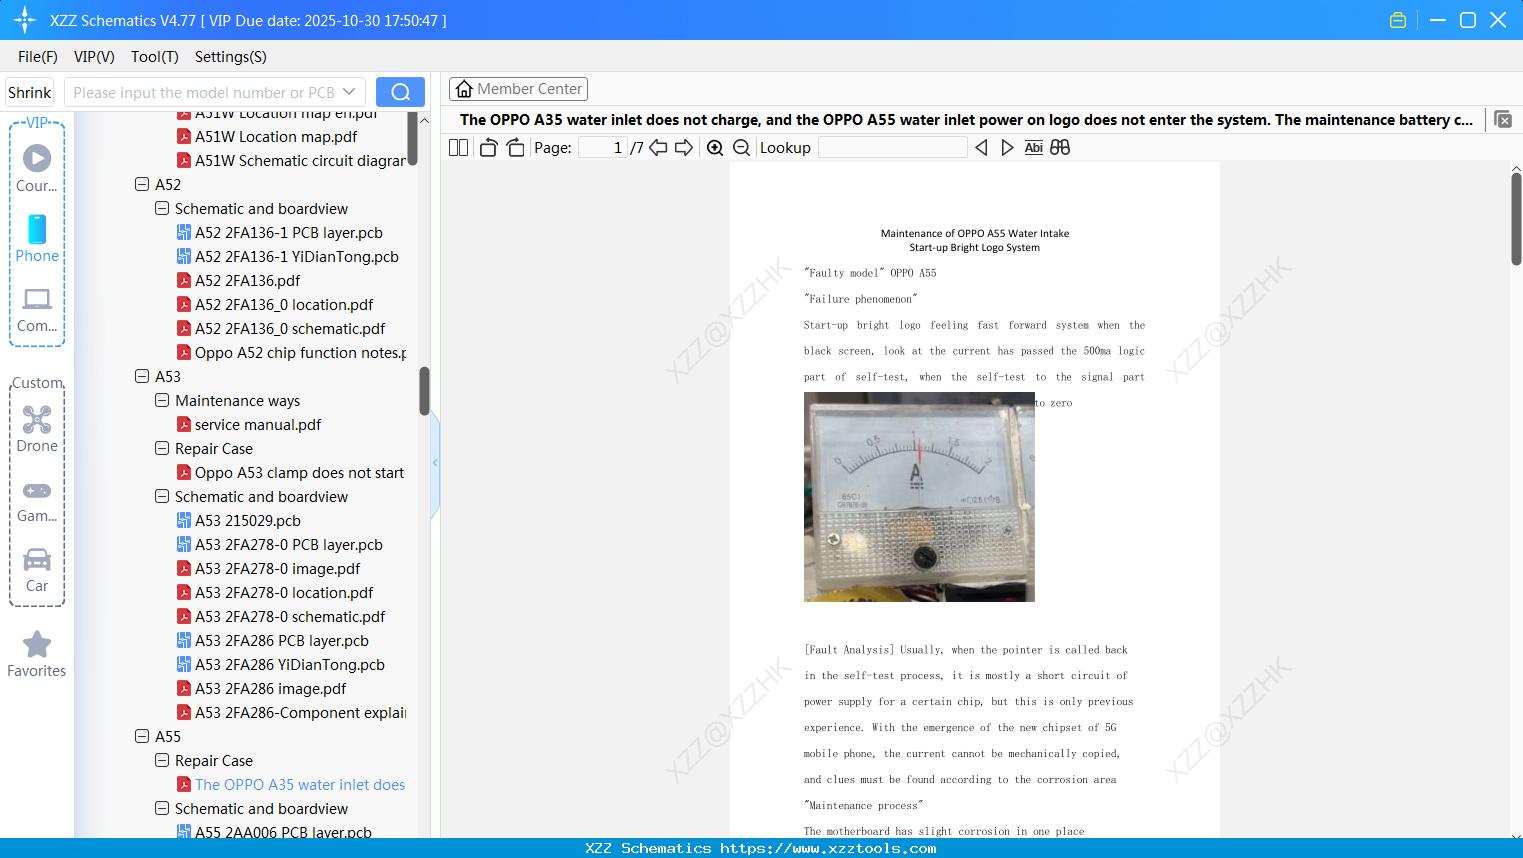Open A53 2FA278-0 image.pdf
The height and width of the screenshot is (858, 1523).
coord(278,569)
